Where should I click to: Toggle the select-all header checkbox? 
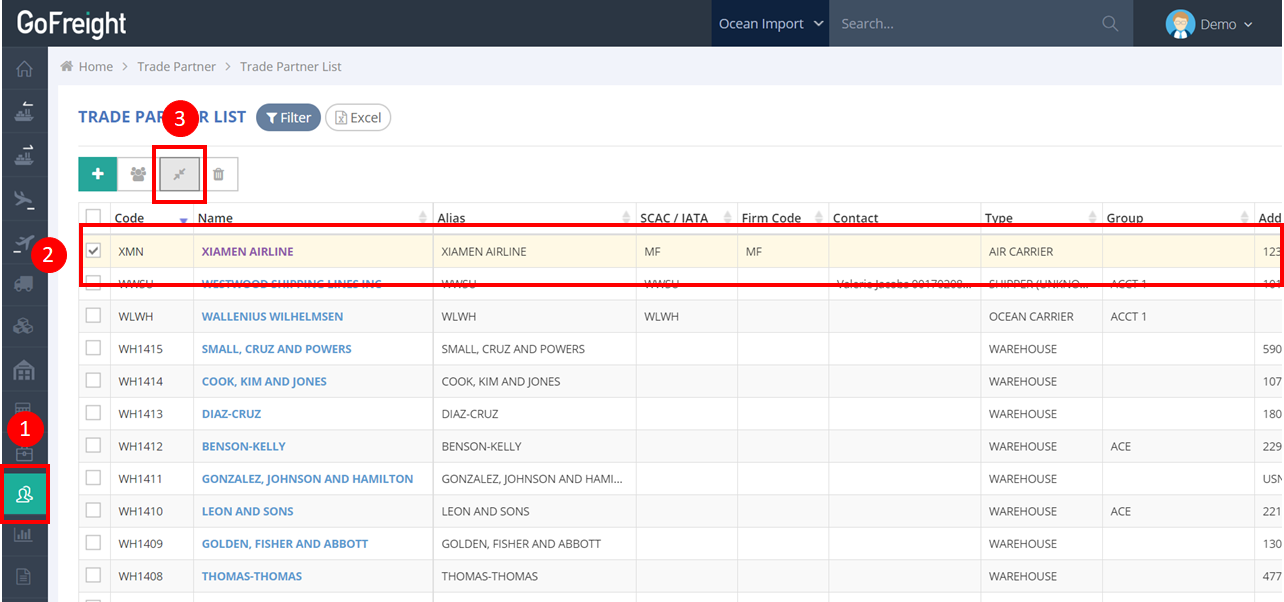tap(94, 217)
